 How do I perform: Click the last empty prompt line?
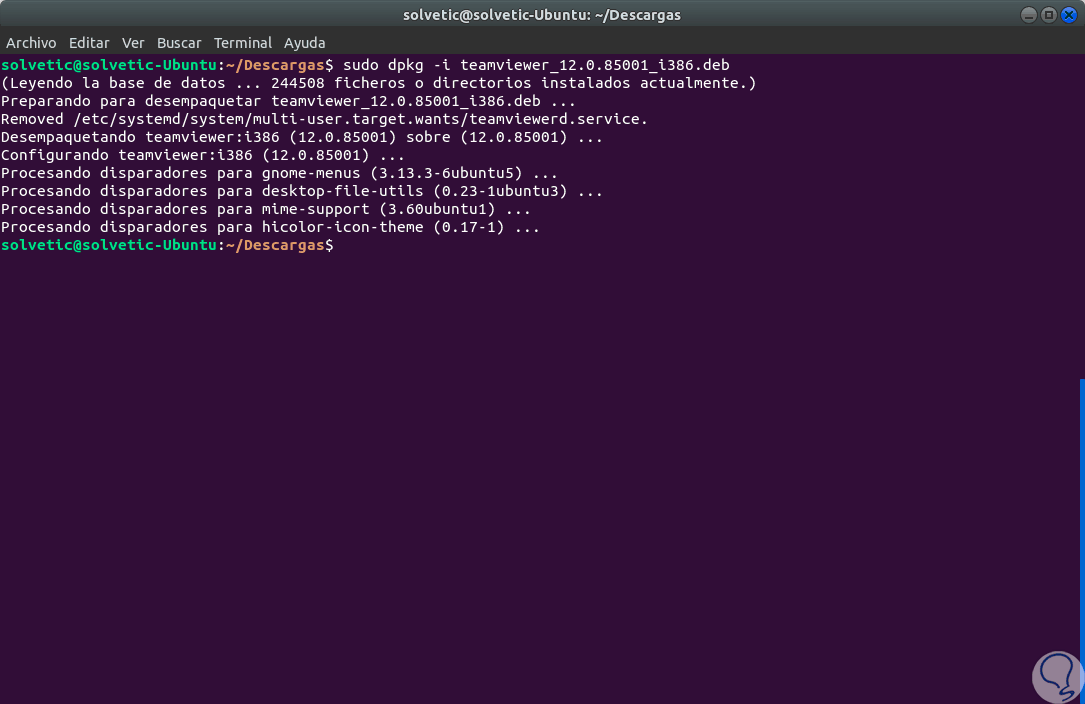pyautogui.click(x=167, y=245)
